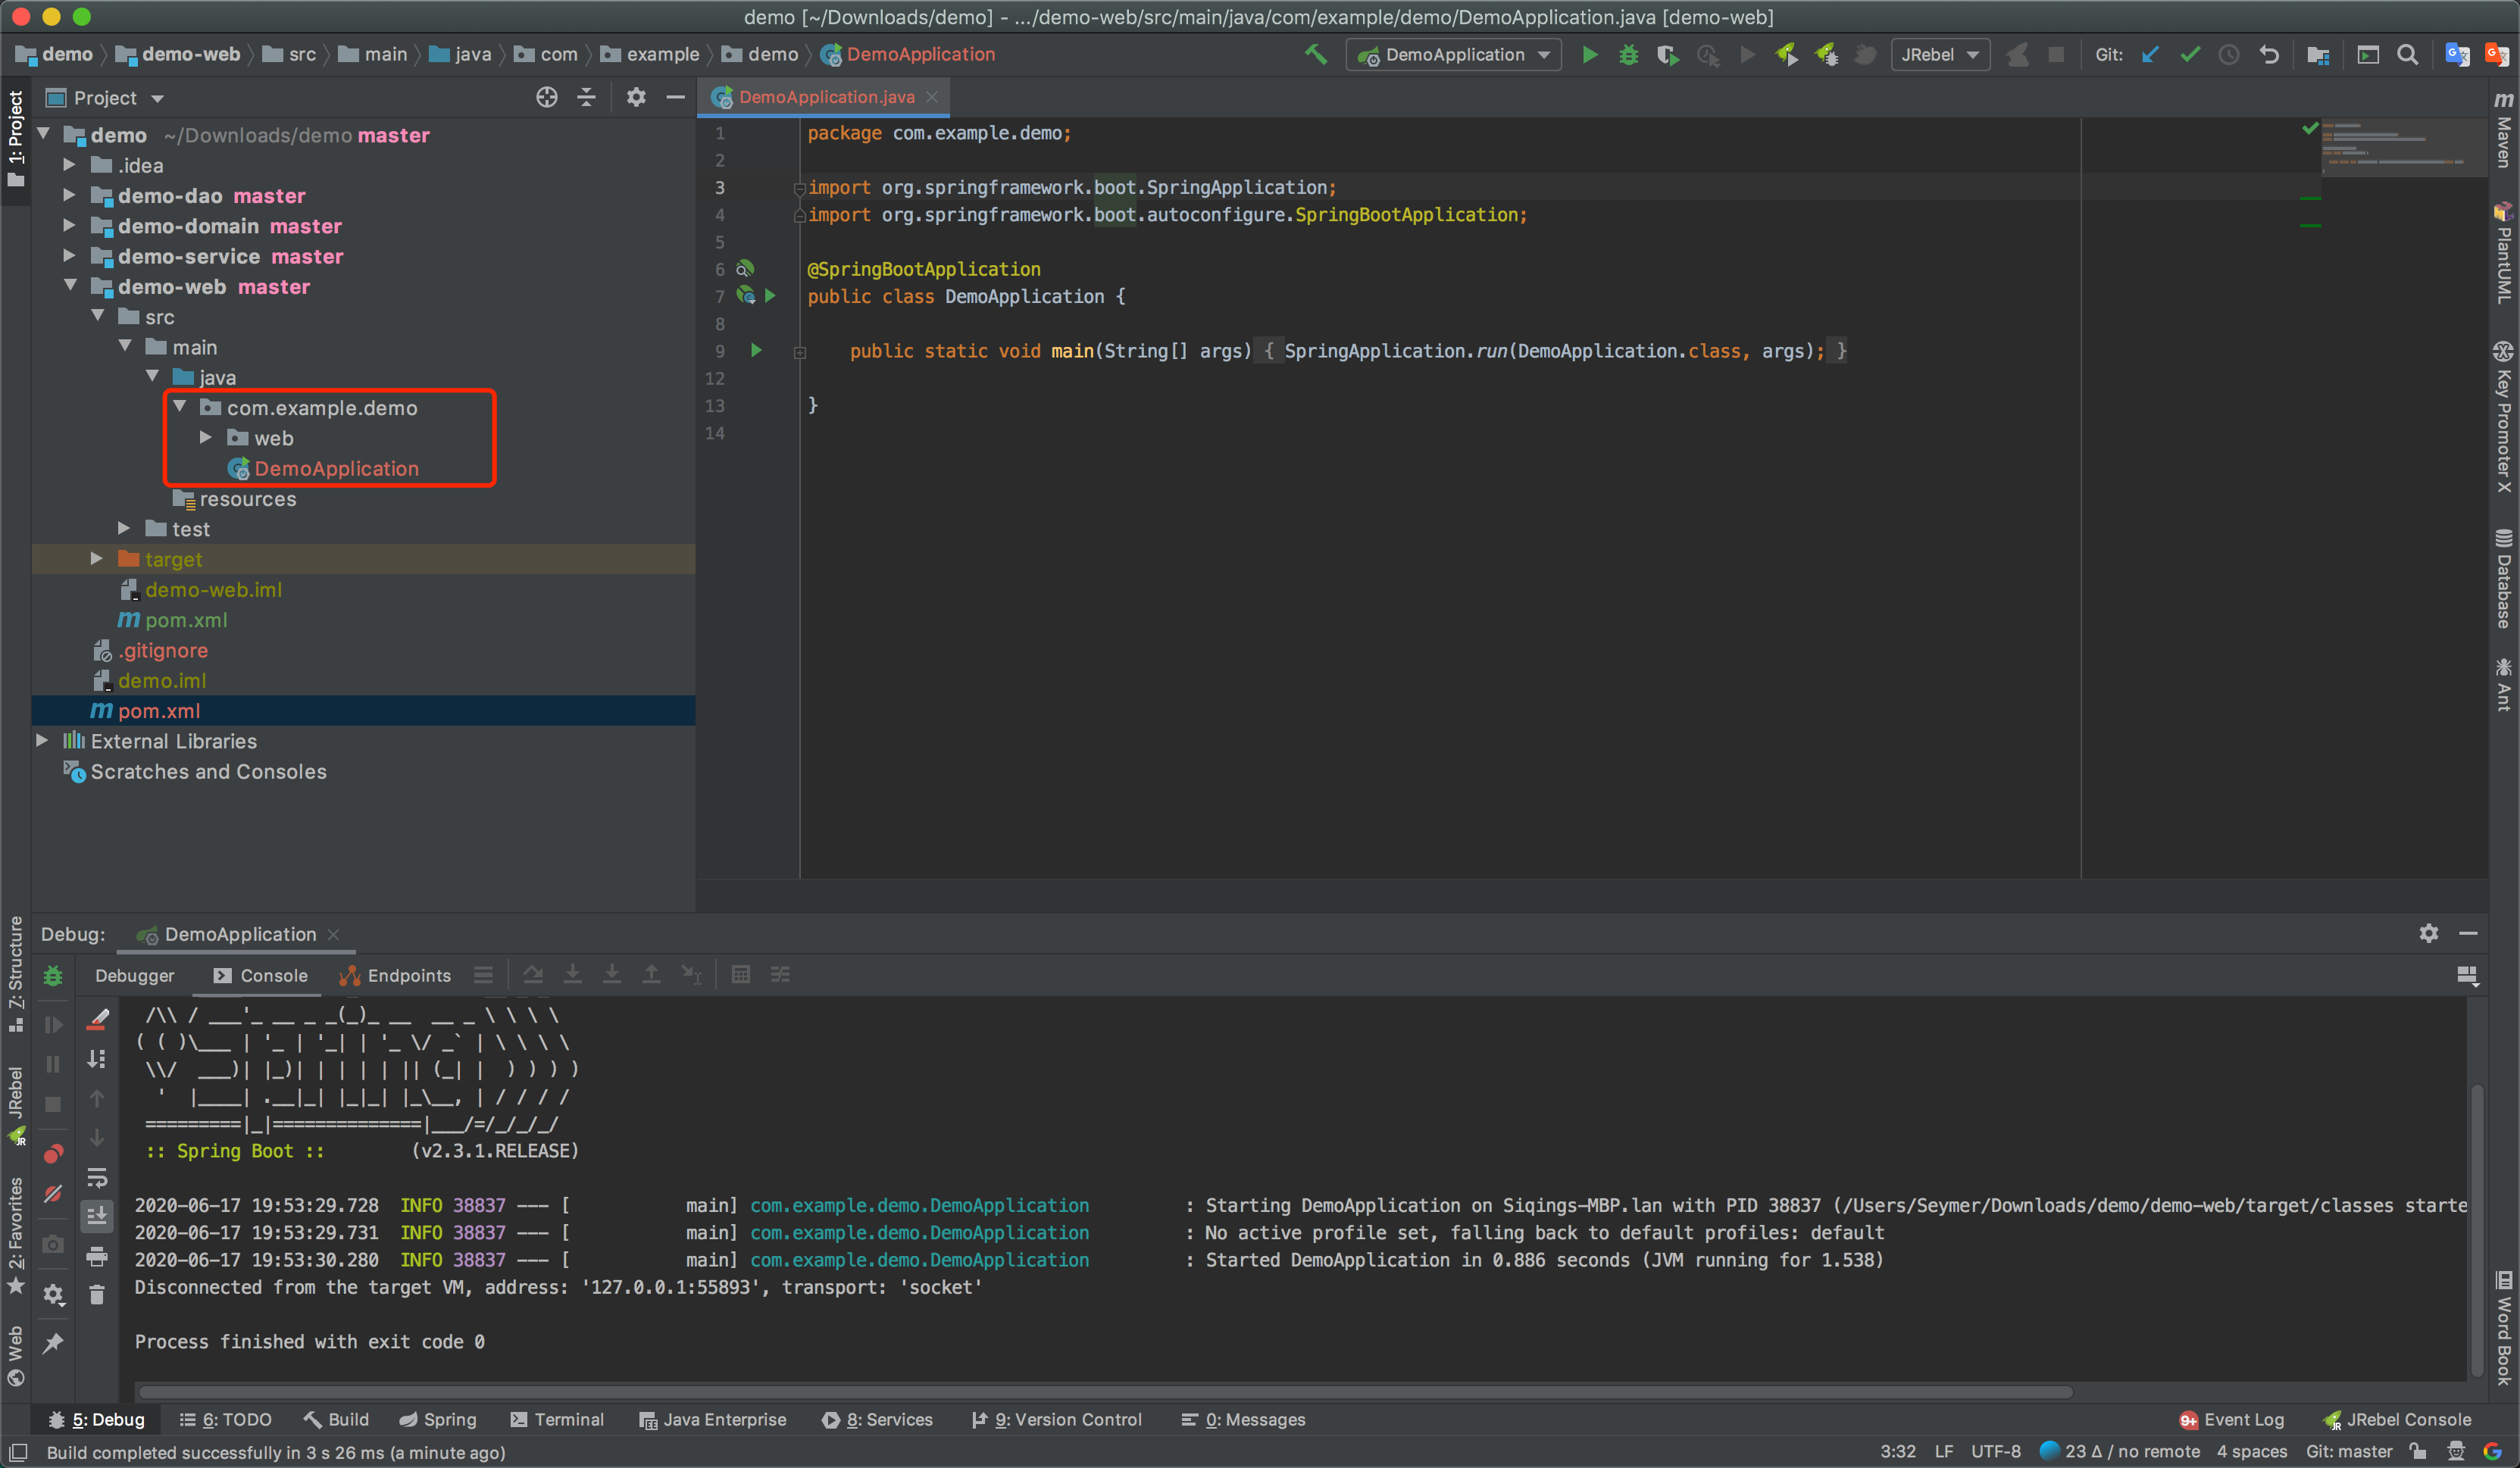Toggle soft-wrap in debug console
The height and width of the screenshot is (1468, 2520).
pos(97,1177)
